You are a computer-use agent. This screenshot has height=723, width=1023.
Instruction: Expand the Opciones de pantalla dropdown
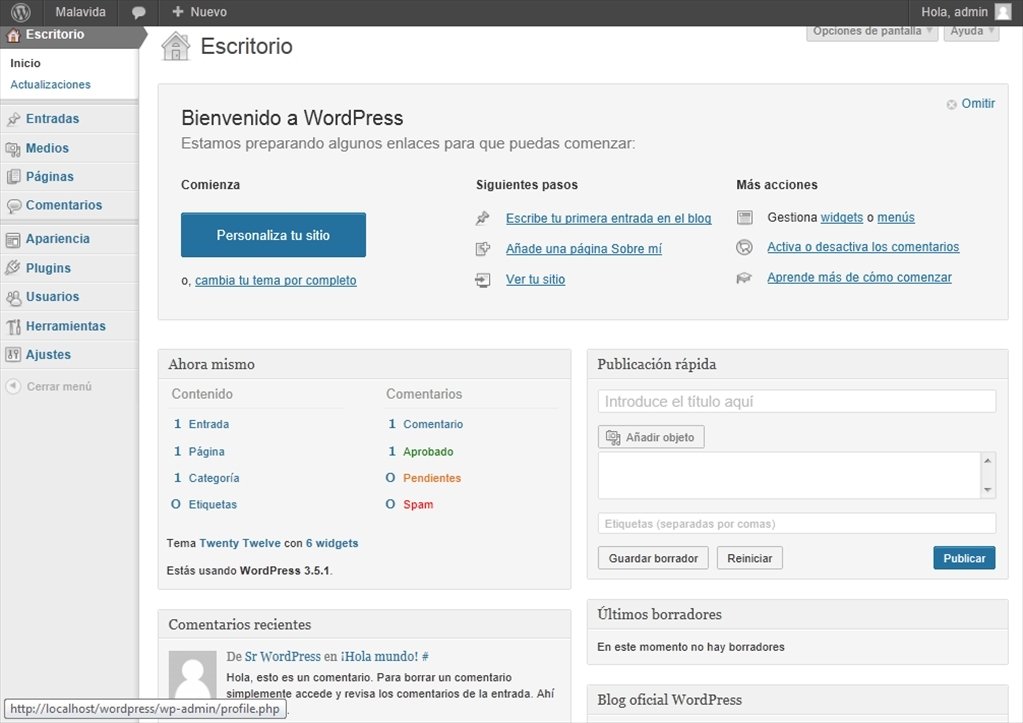(x=872, y=31)
